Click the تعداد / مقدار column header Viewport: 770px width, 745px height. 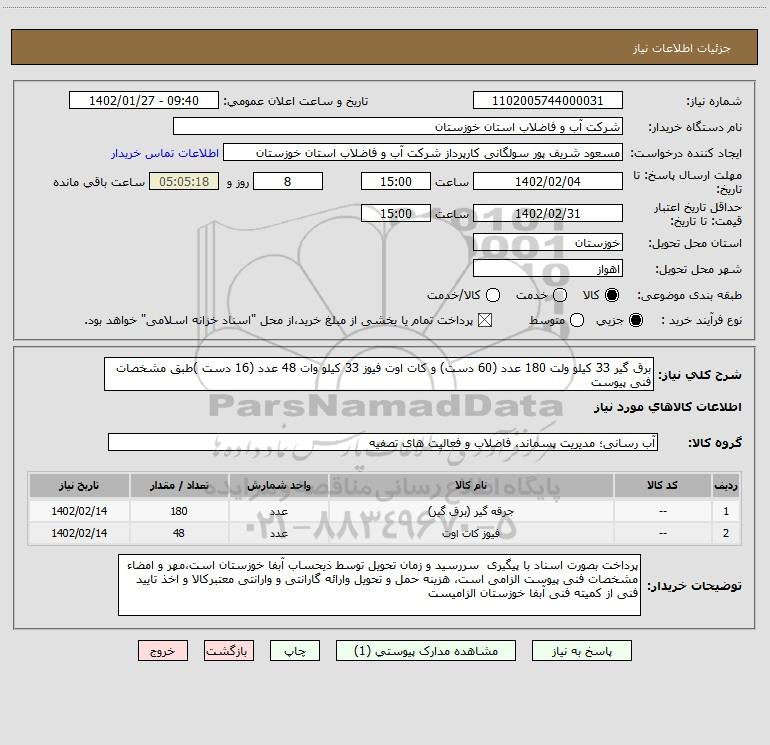(179, 485)
